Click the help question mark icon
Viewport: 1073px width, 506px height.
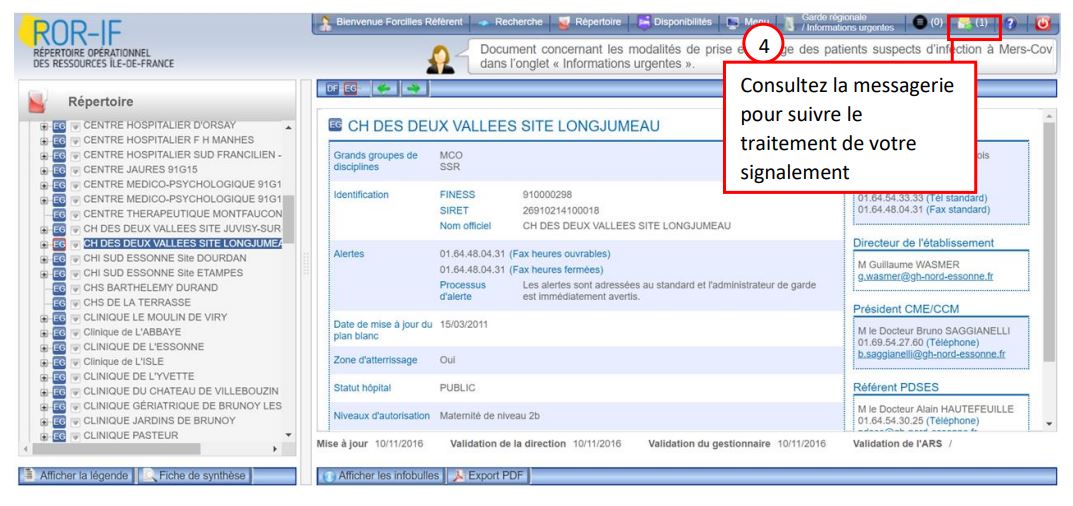tap(1017, 21)
